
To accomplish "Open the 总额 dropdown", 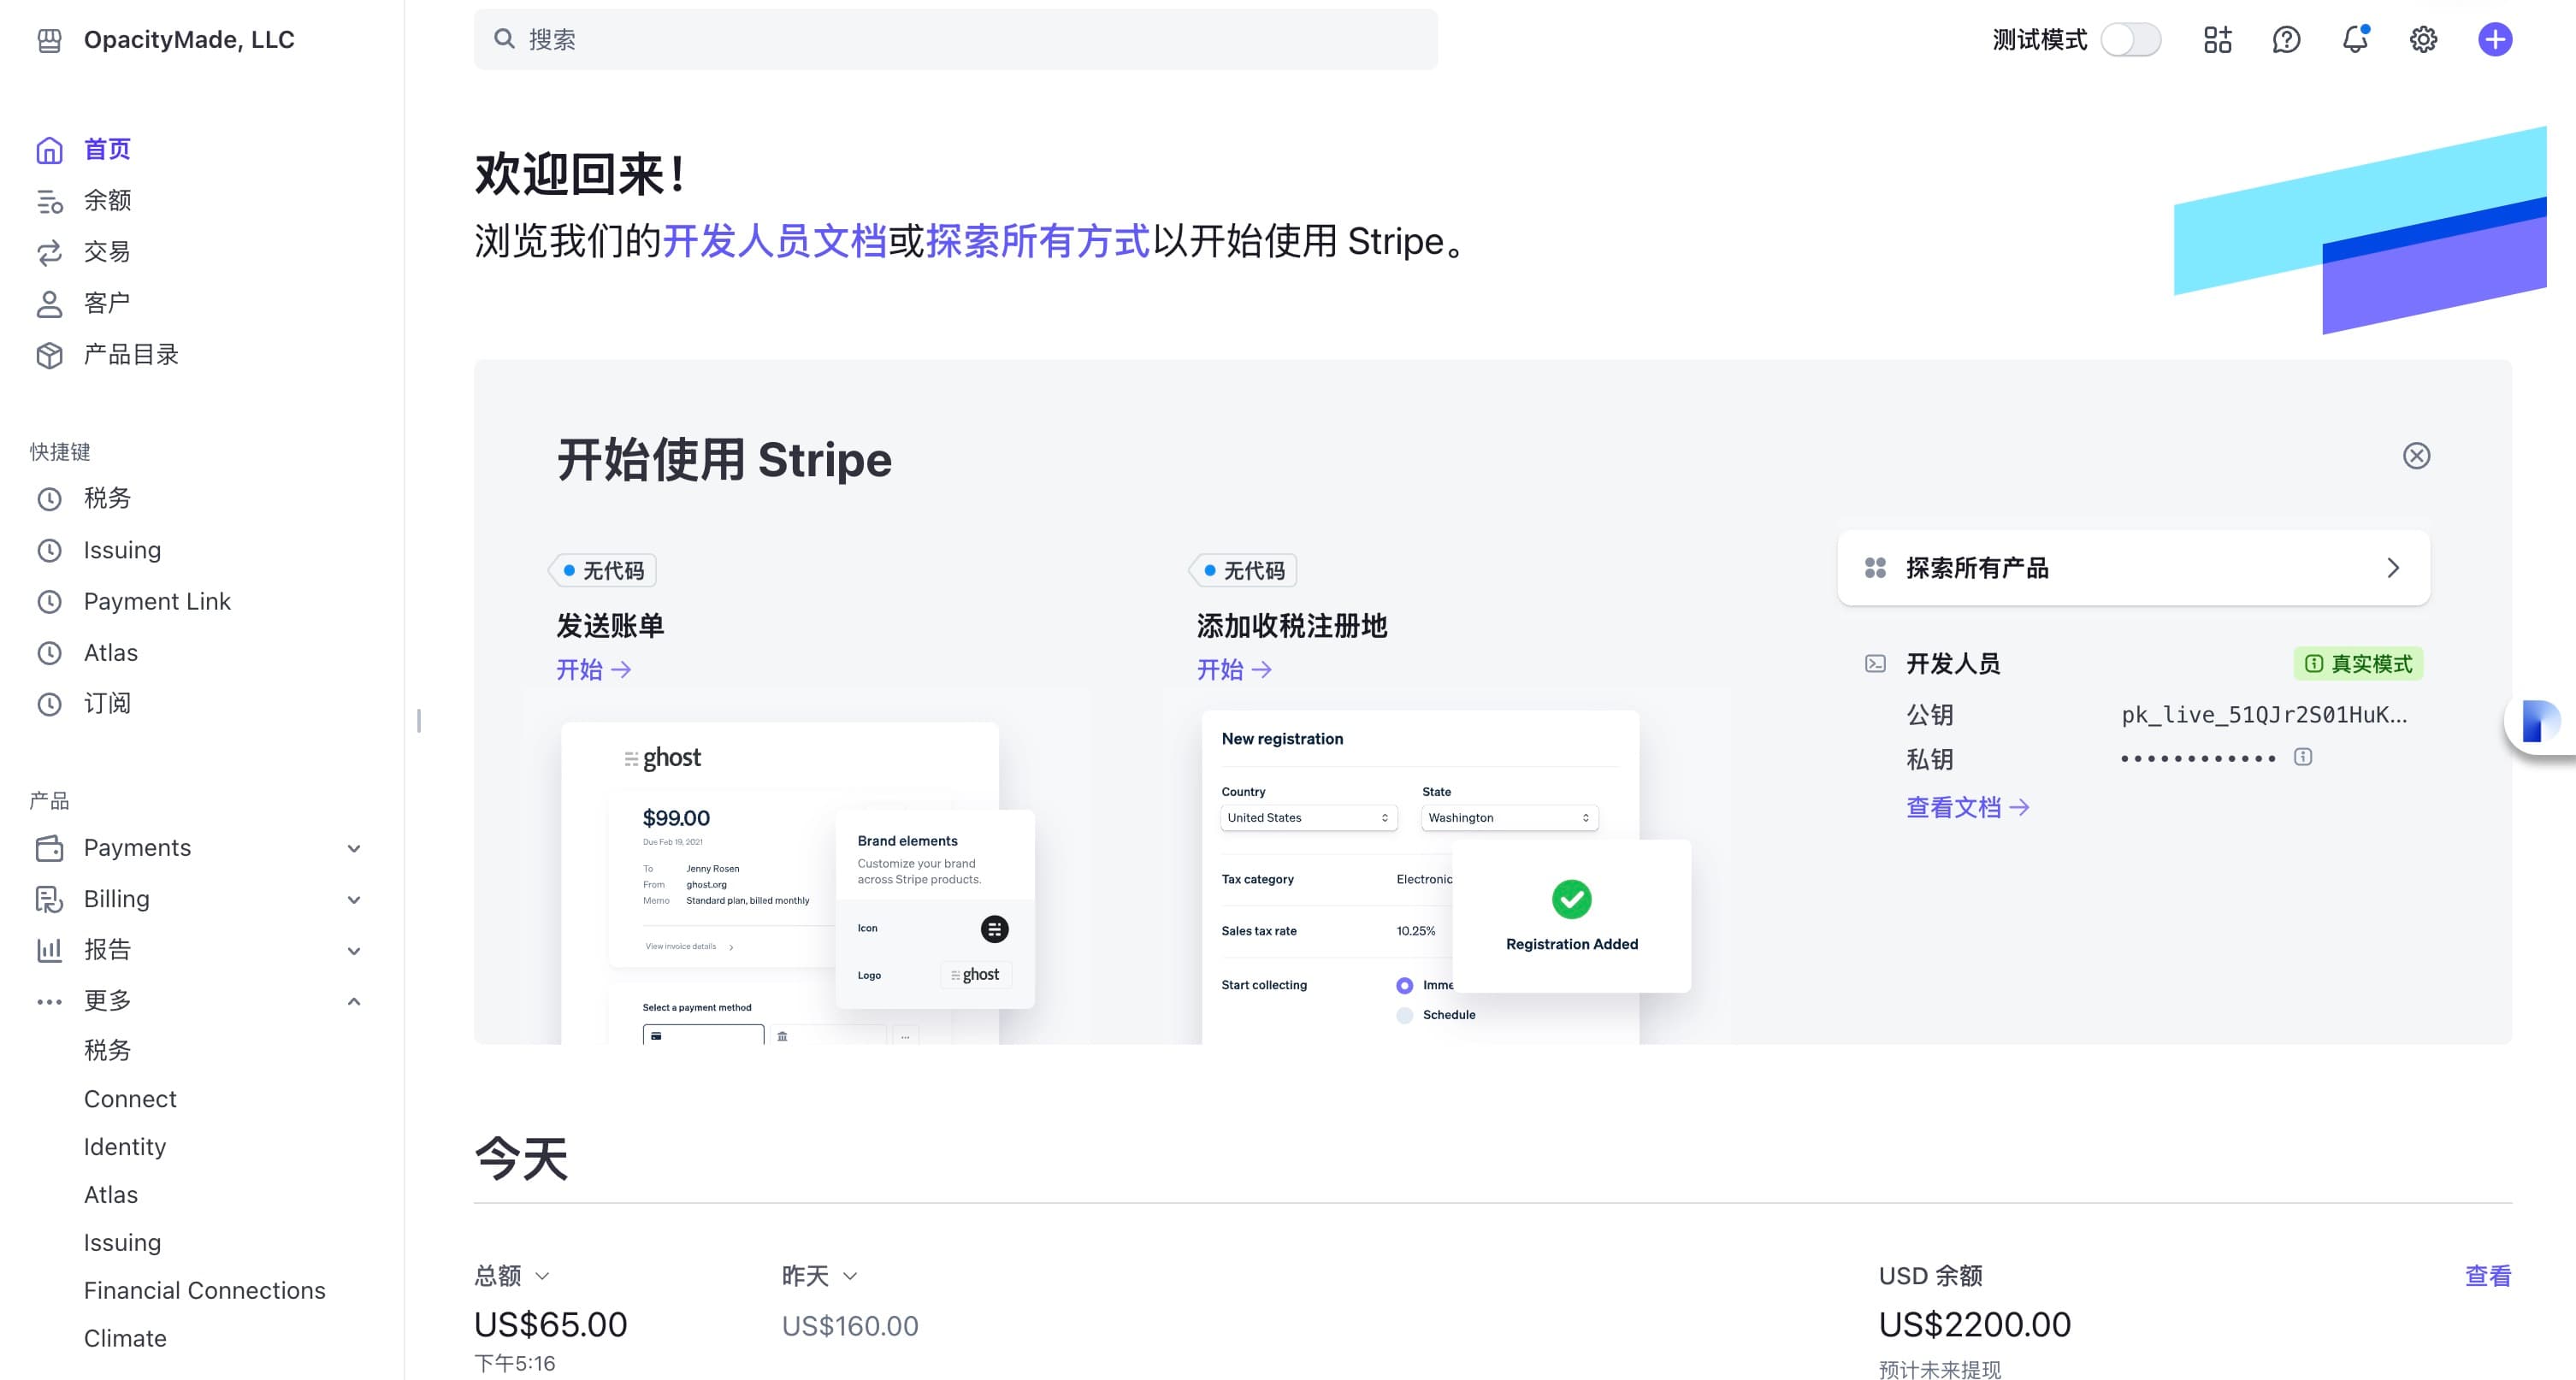I will [512, 1276].
